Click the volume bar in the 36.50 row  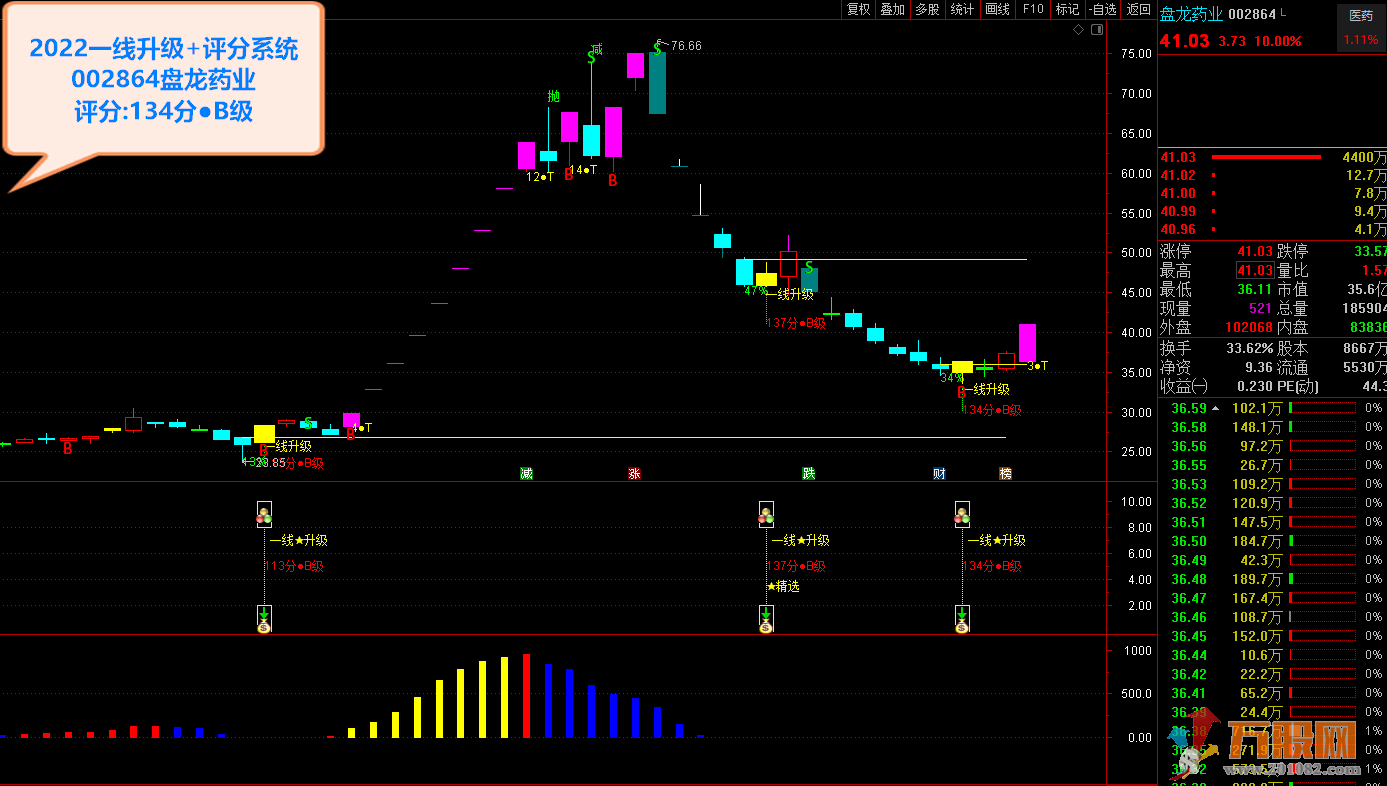tap(1322, 541)
